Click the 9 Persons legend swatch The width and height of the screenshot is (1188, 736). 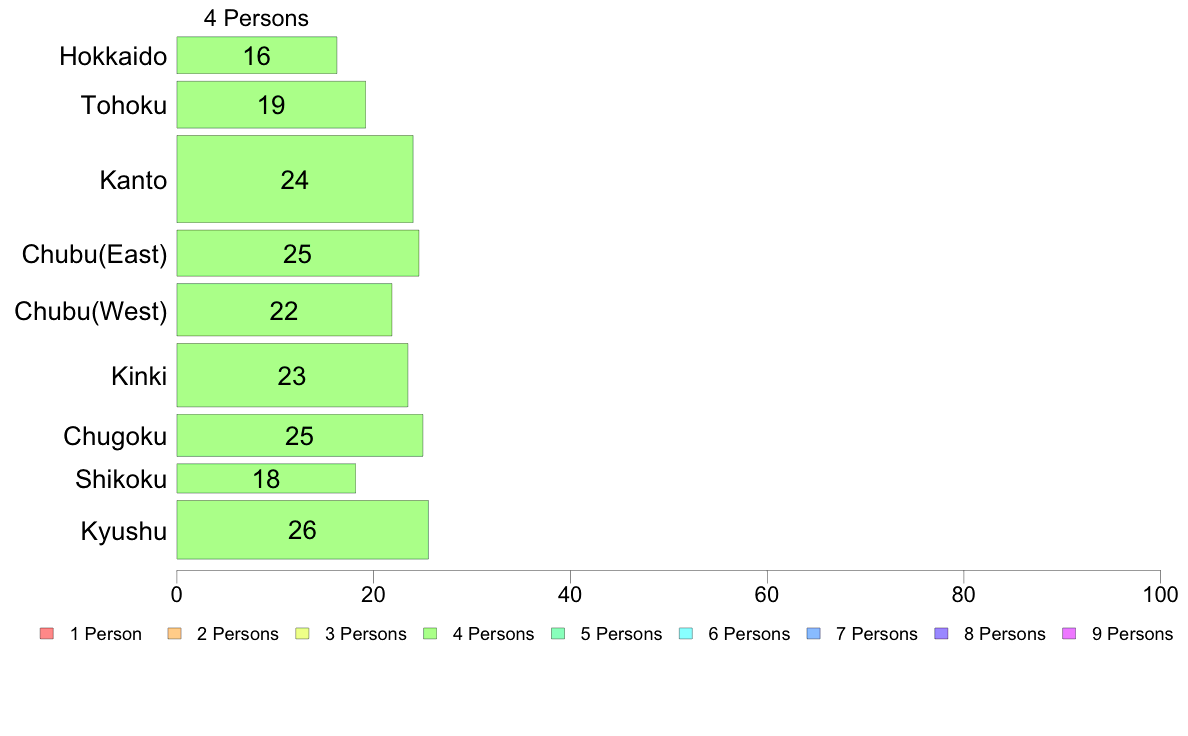1069,634
